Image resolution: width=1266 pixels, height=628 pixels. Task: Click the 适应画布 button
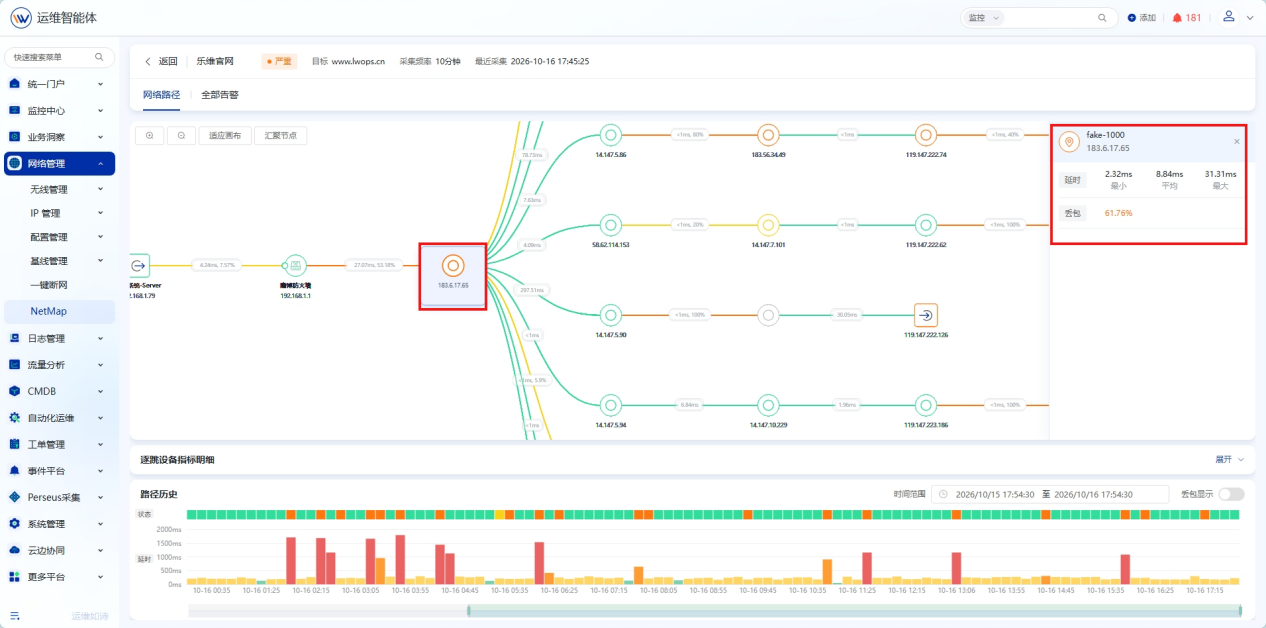225,135
